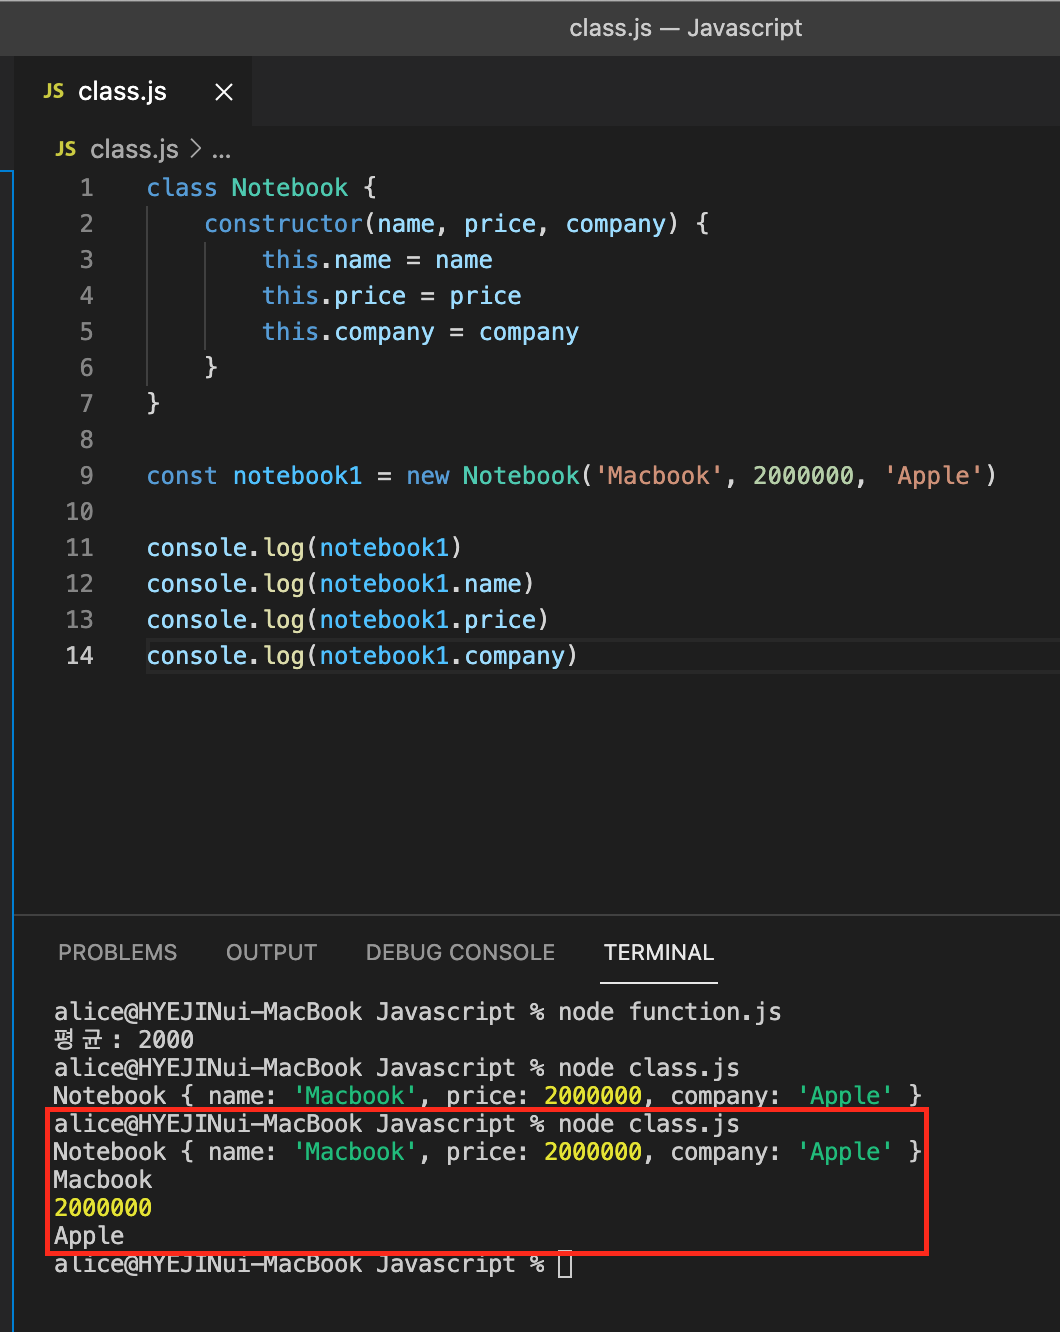The height and width of the screenshot is (1332, 1060).
Task: Place cursor on 'class Notebook {' line
Action: pyautogui.click(x=261, y=188)
